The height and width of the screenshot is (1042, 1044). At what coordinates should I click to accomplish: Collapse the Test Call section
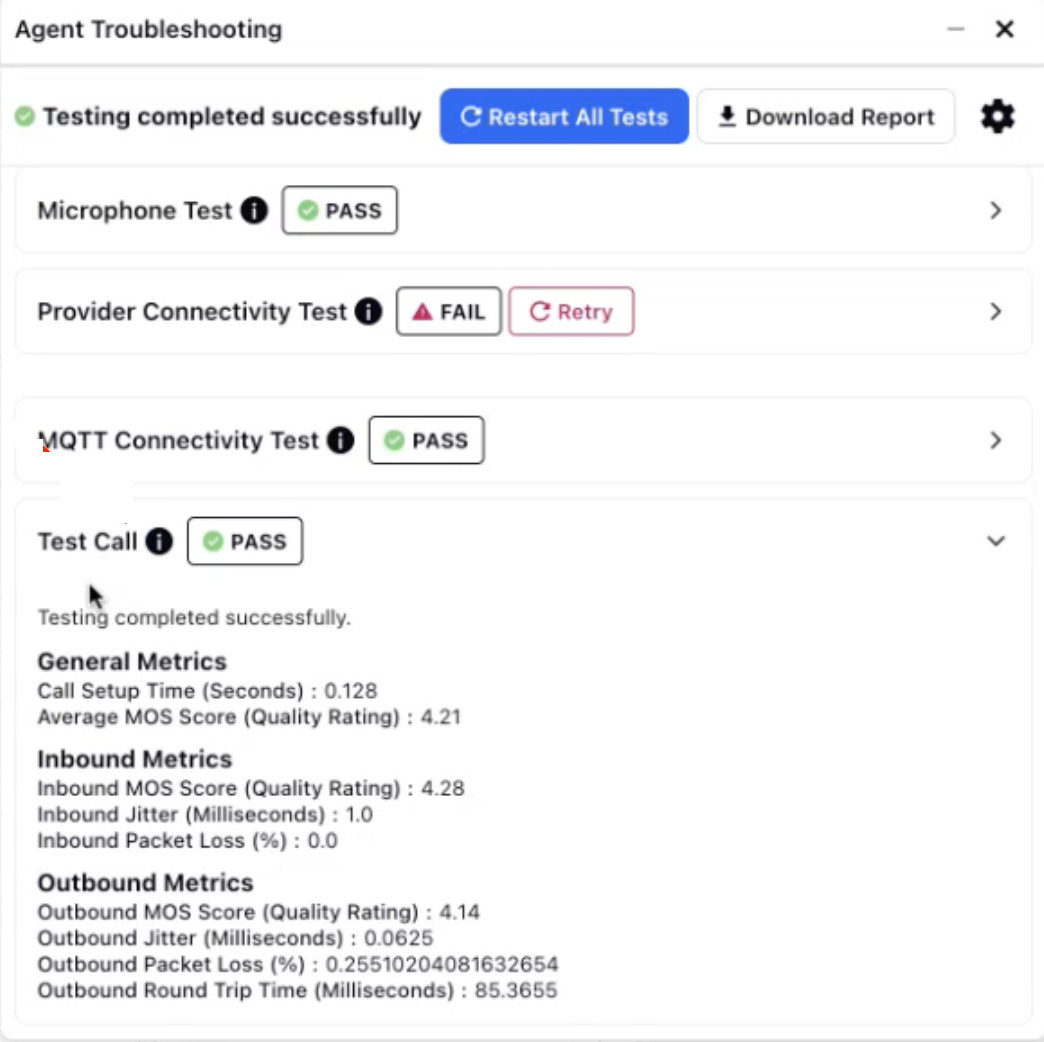click(995, 541)
